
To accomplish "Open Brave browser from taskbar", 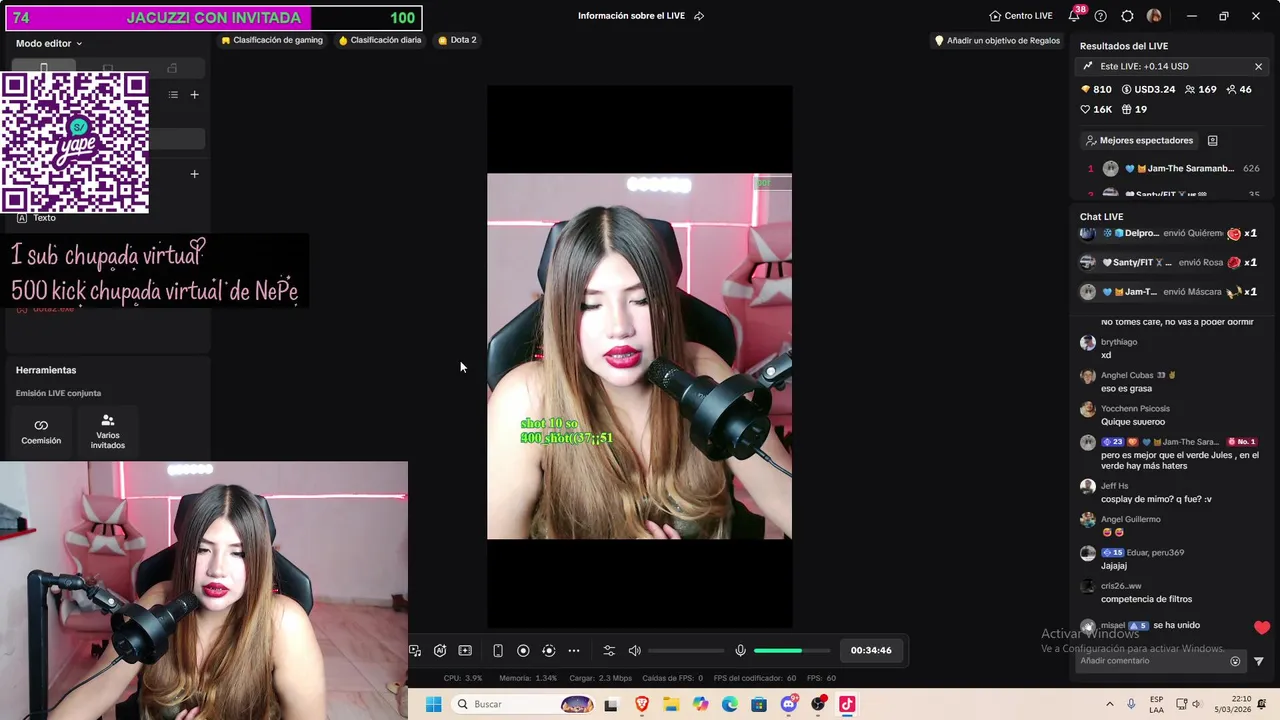I will [642, 704].
